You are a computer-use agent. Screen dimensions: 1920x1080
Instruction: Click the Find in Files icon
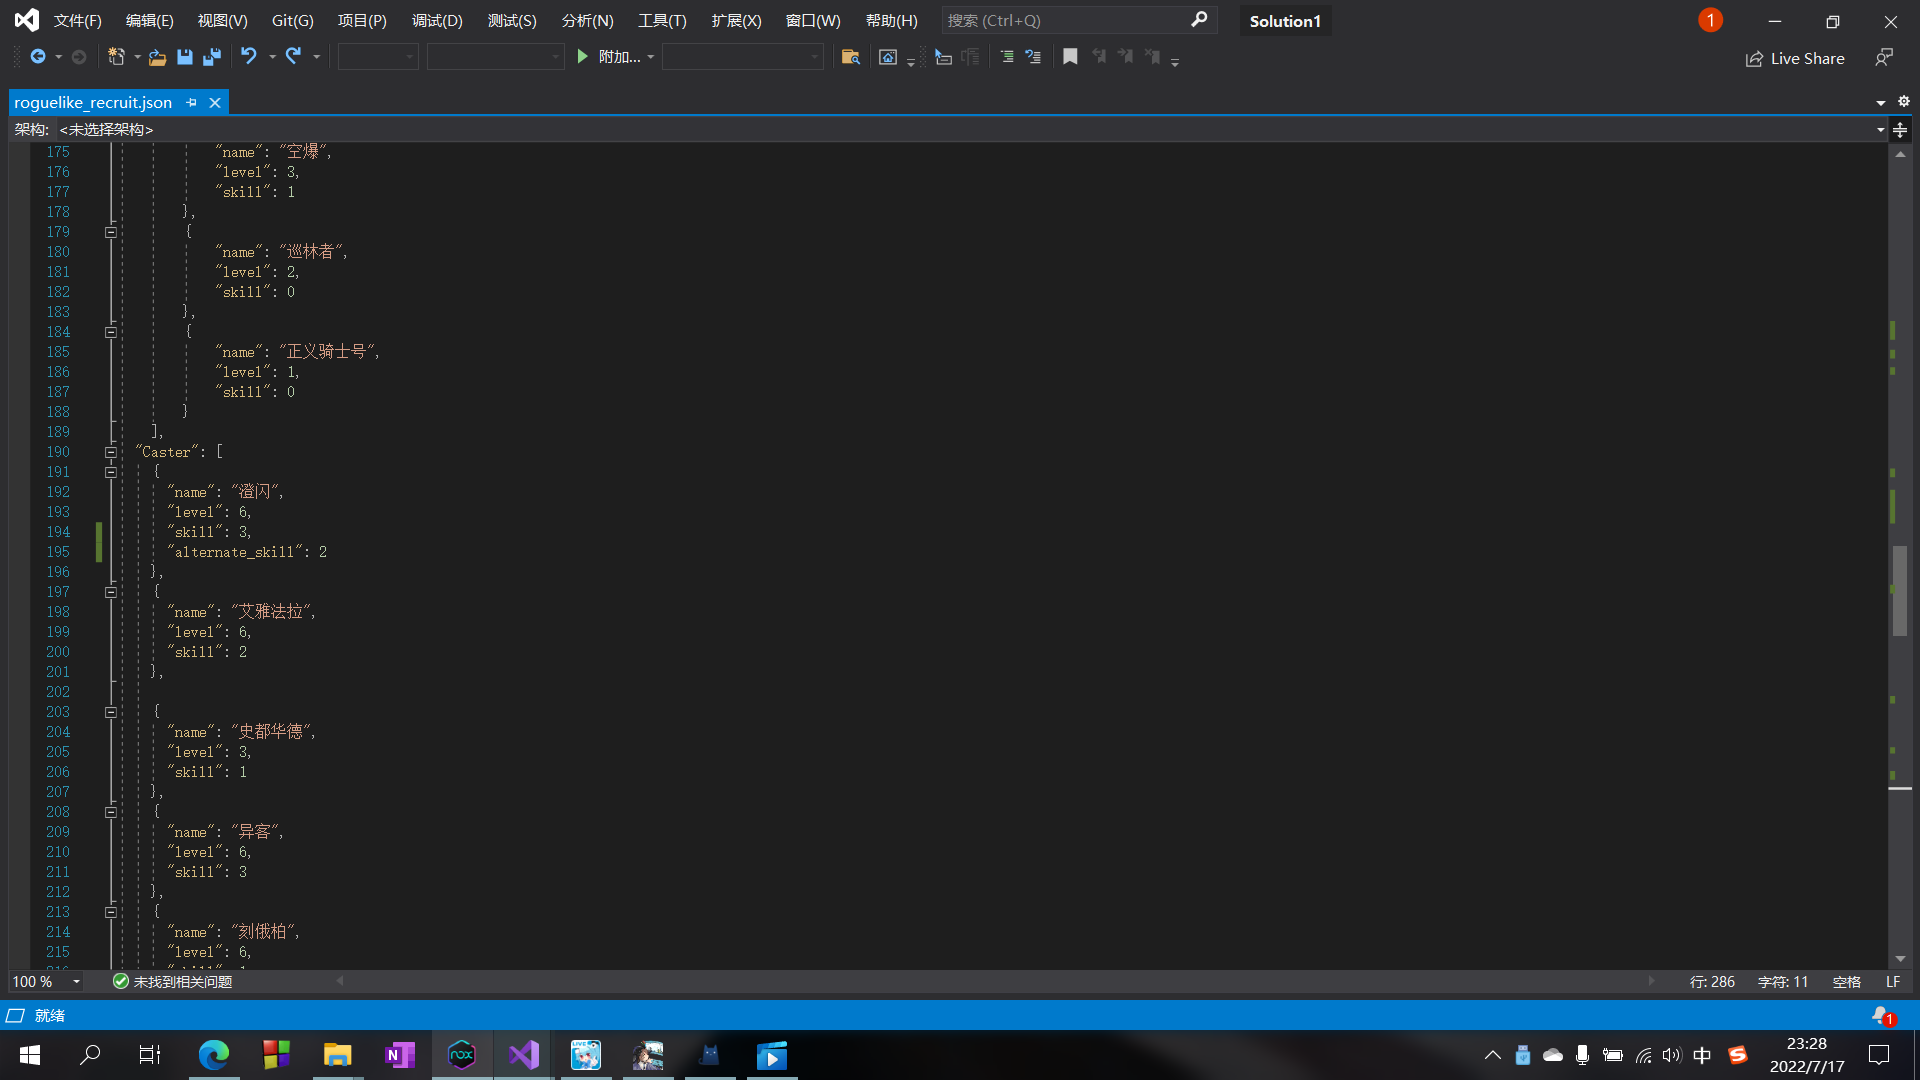[850, 57]
